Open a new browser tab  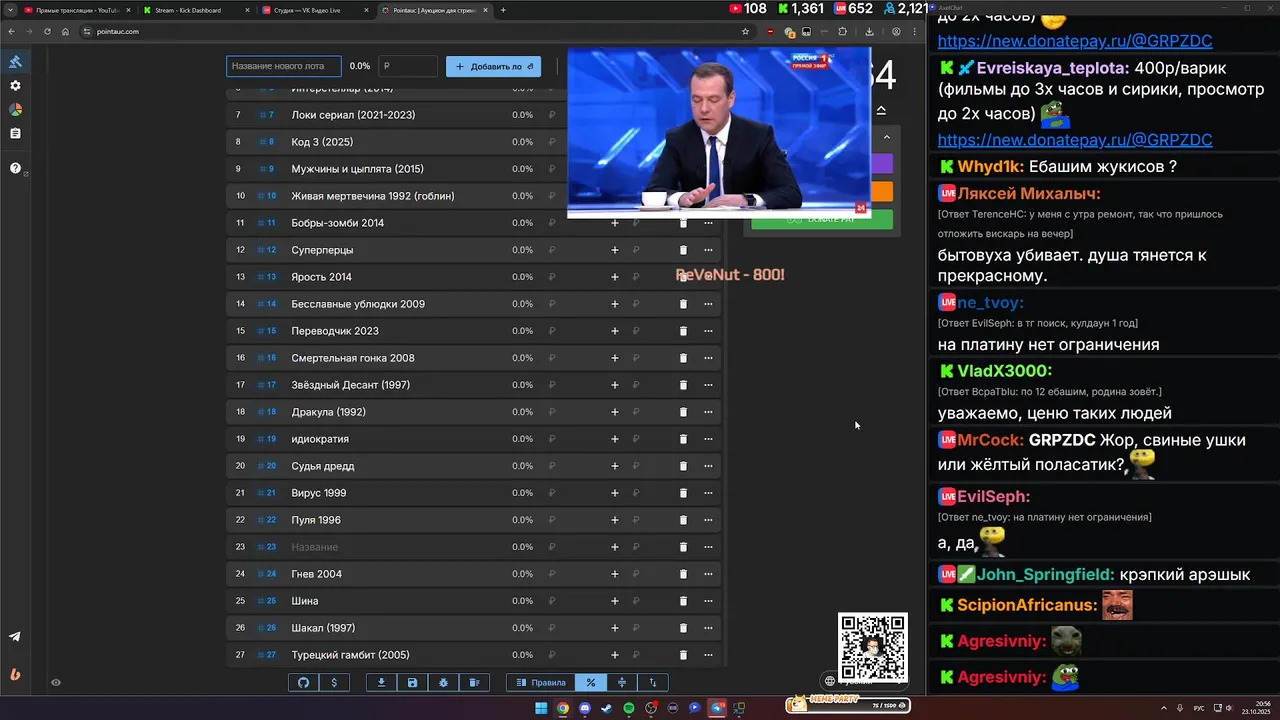pos(503,10)
